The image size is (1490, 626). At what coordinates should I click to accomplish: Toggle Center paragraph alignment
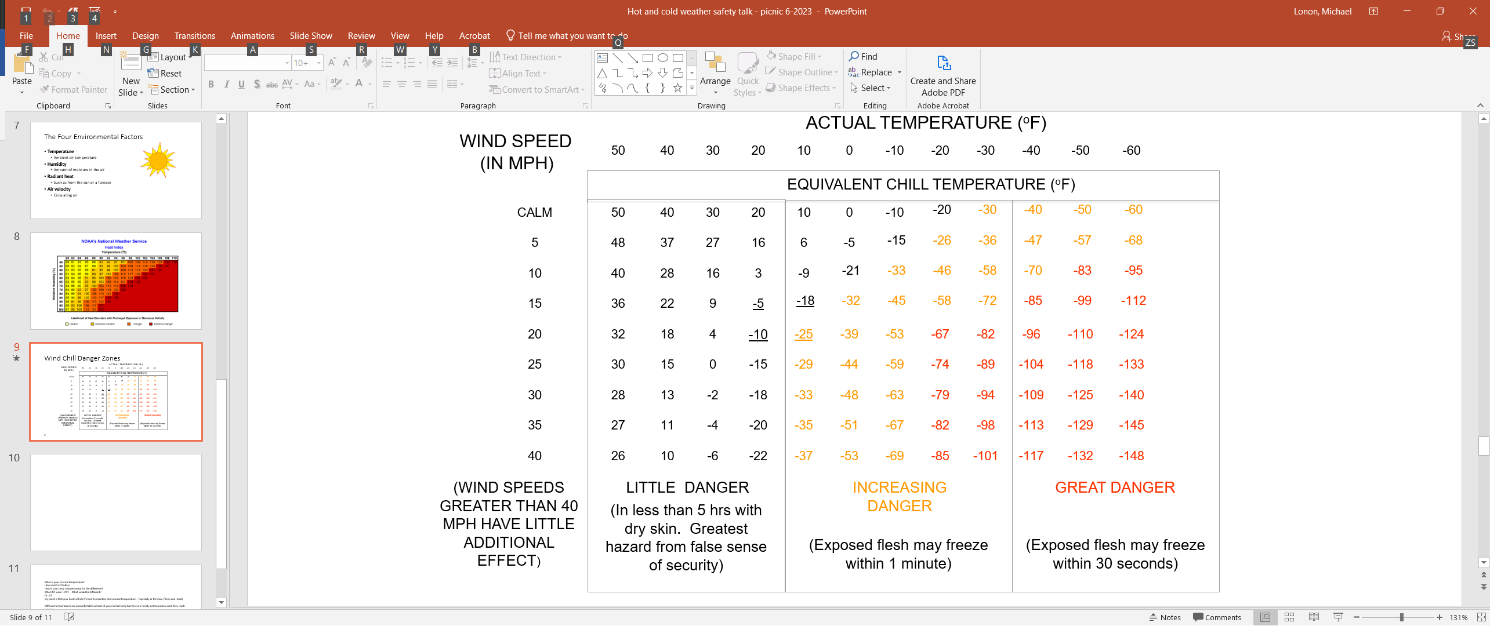point(403,84)
